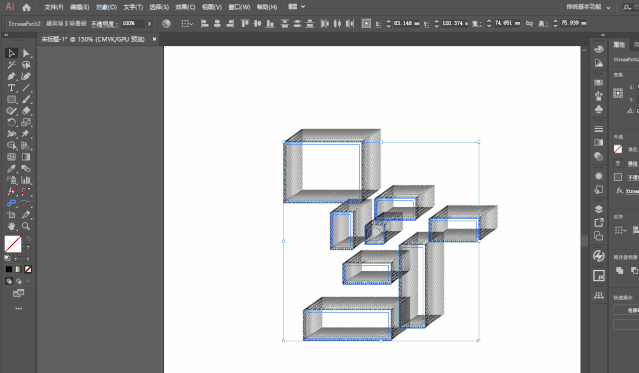Select the Type tool
The width and height of the screenshot is (639, 373).
pyautogui.click(x=11, y=88)
